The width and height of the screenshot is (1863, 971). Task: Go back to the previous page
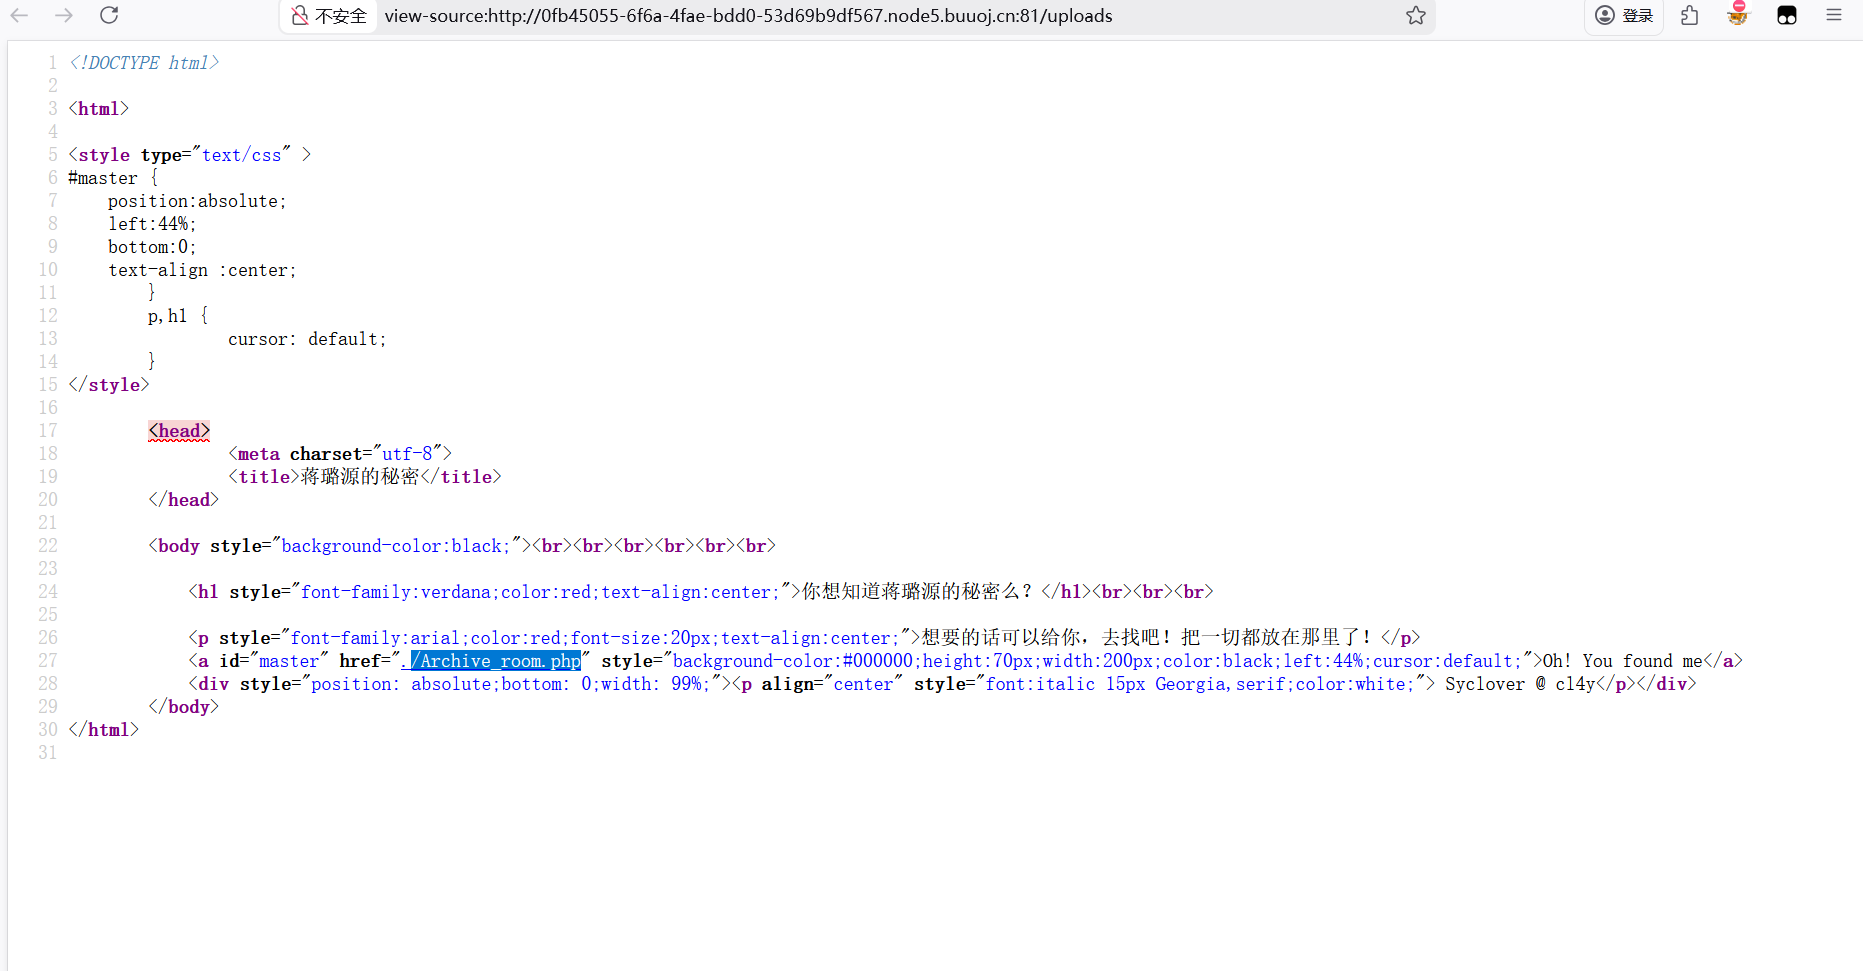pos(19,15)
